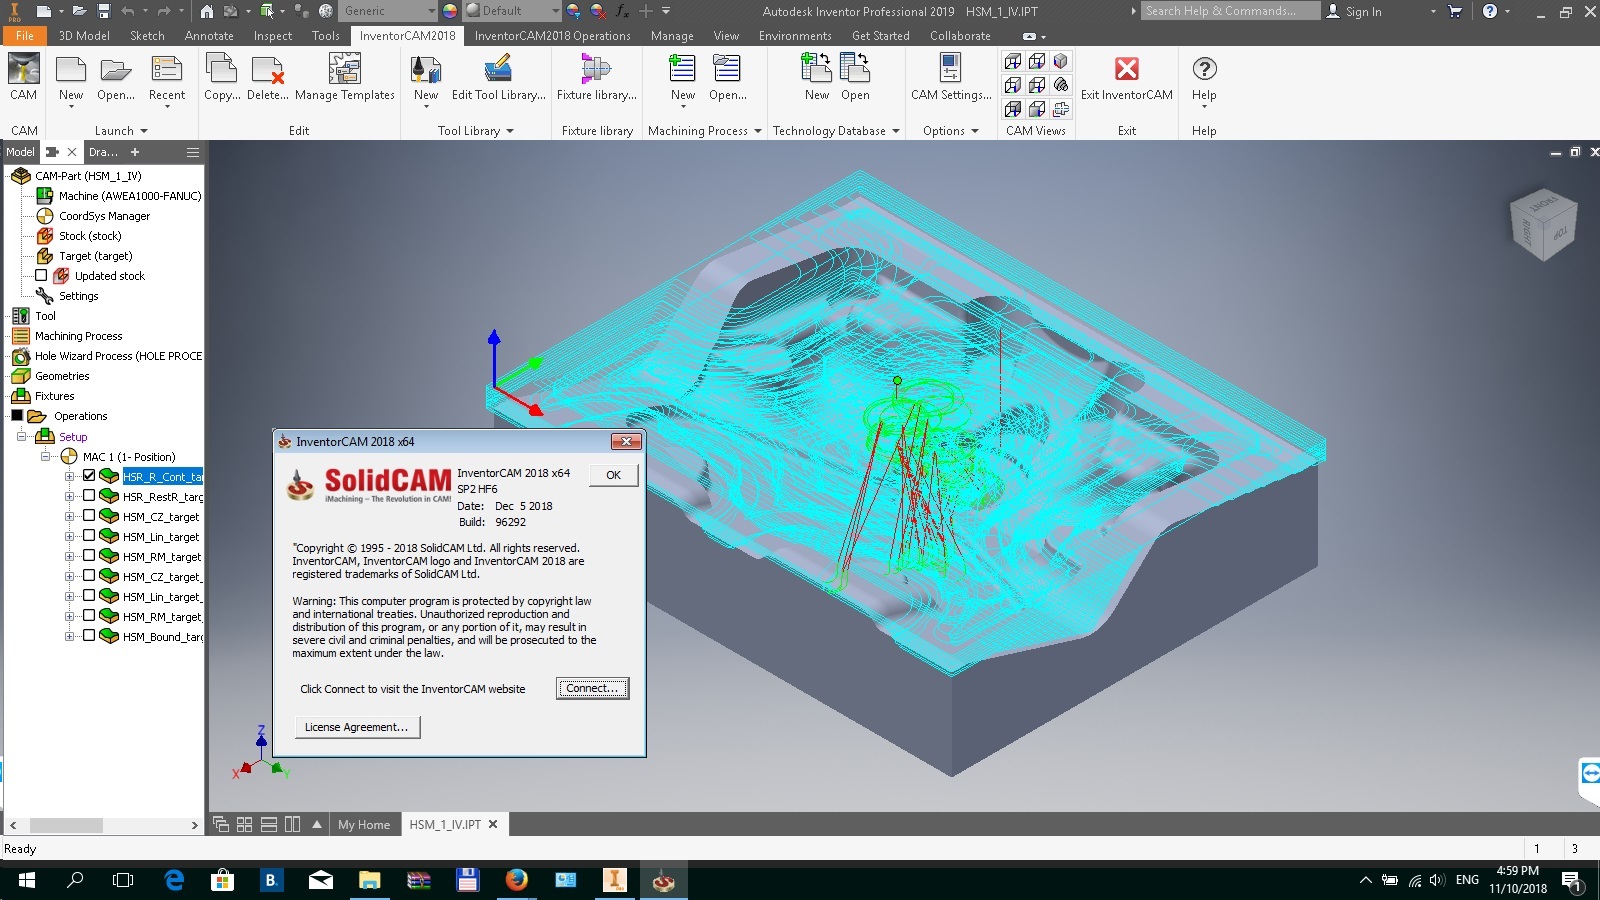
Task: Select Settings in CAM tree
Action: click(x=78, y=296)
